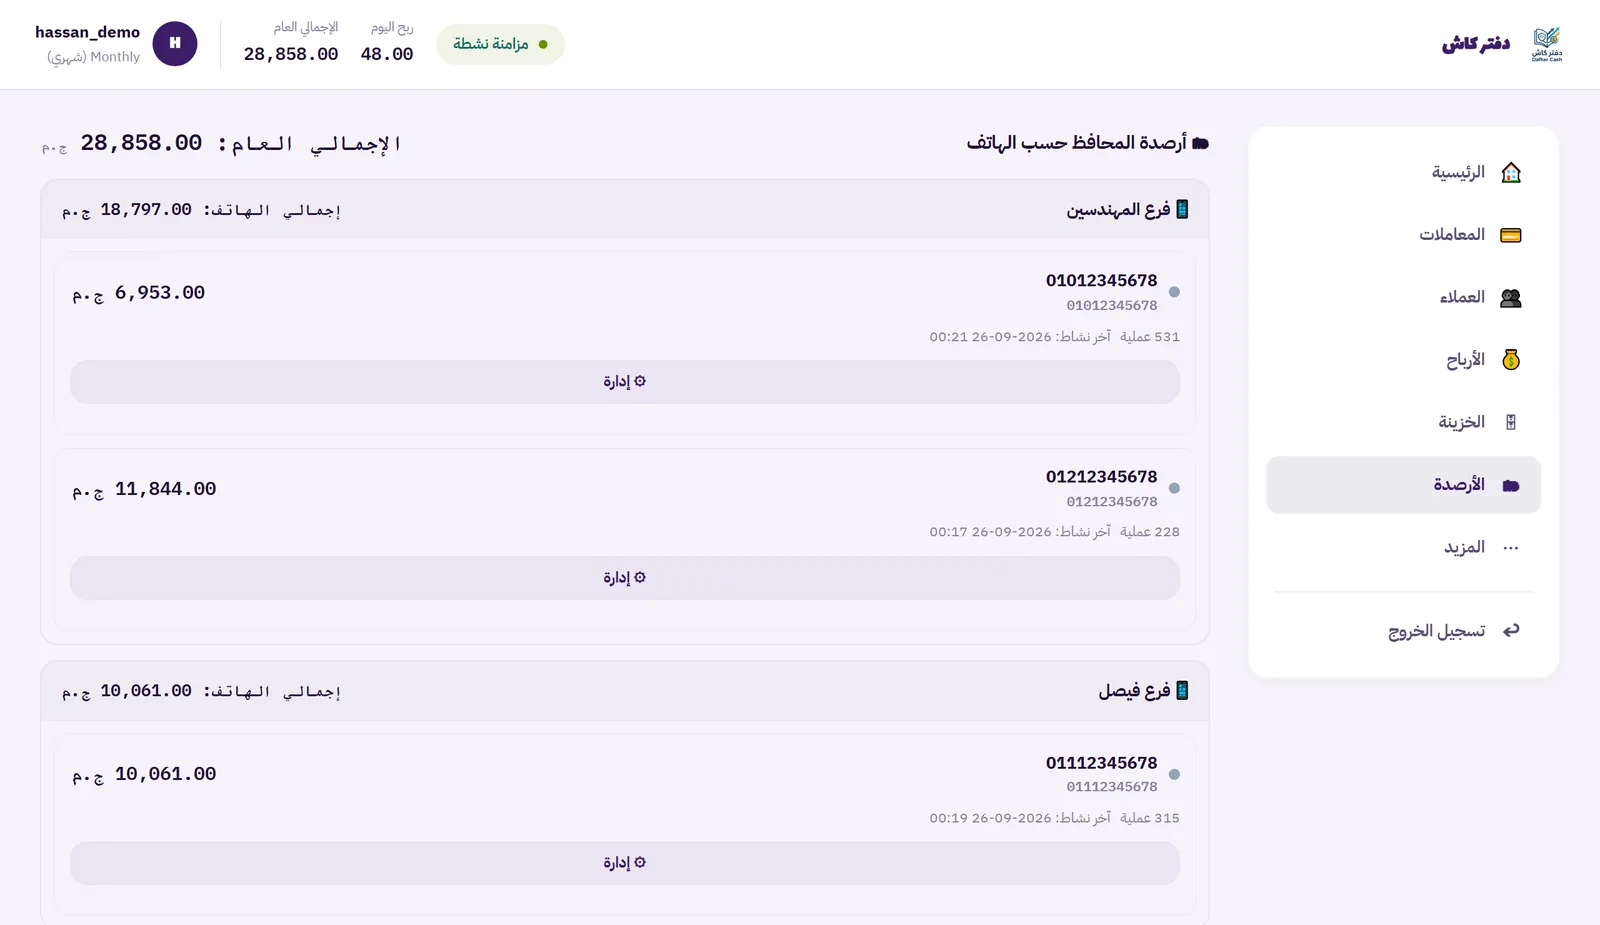Manage wallet 01012345678 with إدارة button
Screen dimensions: 1600x925
pyautogui.click(x=625, y=382)
